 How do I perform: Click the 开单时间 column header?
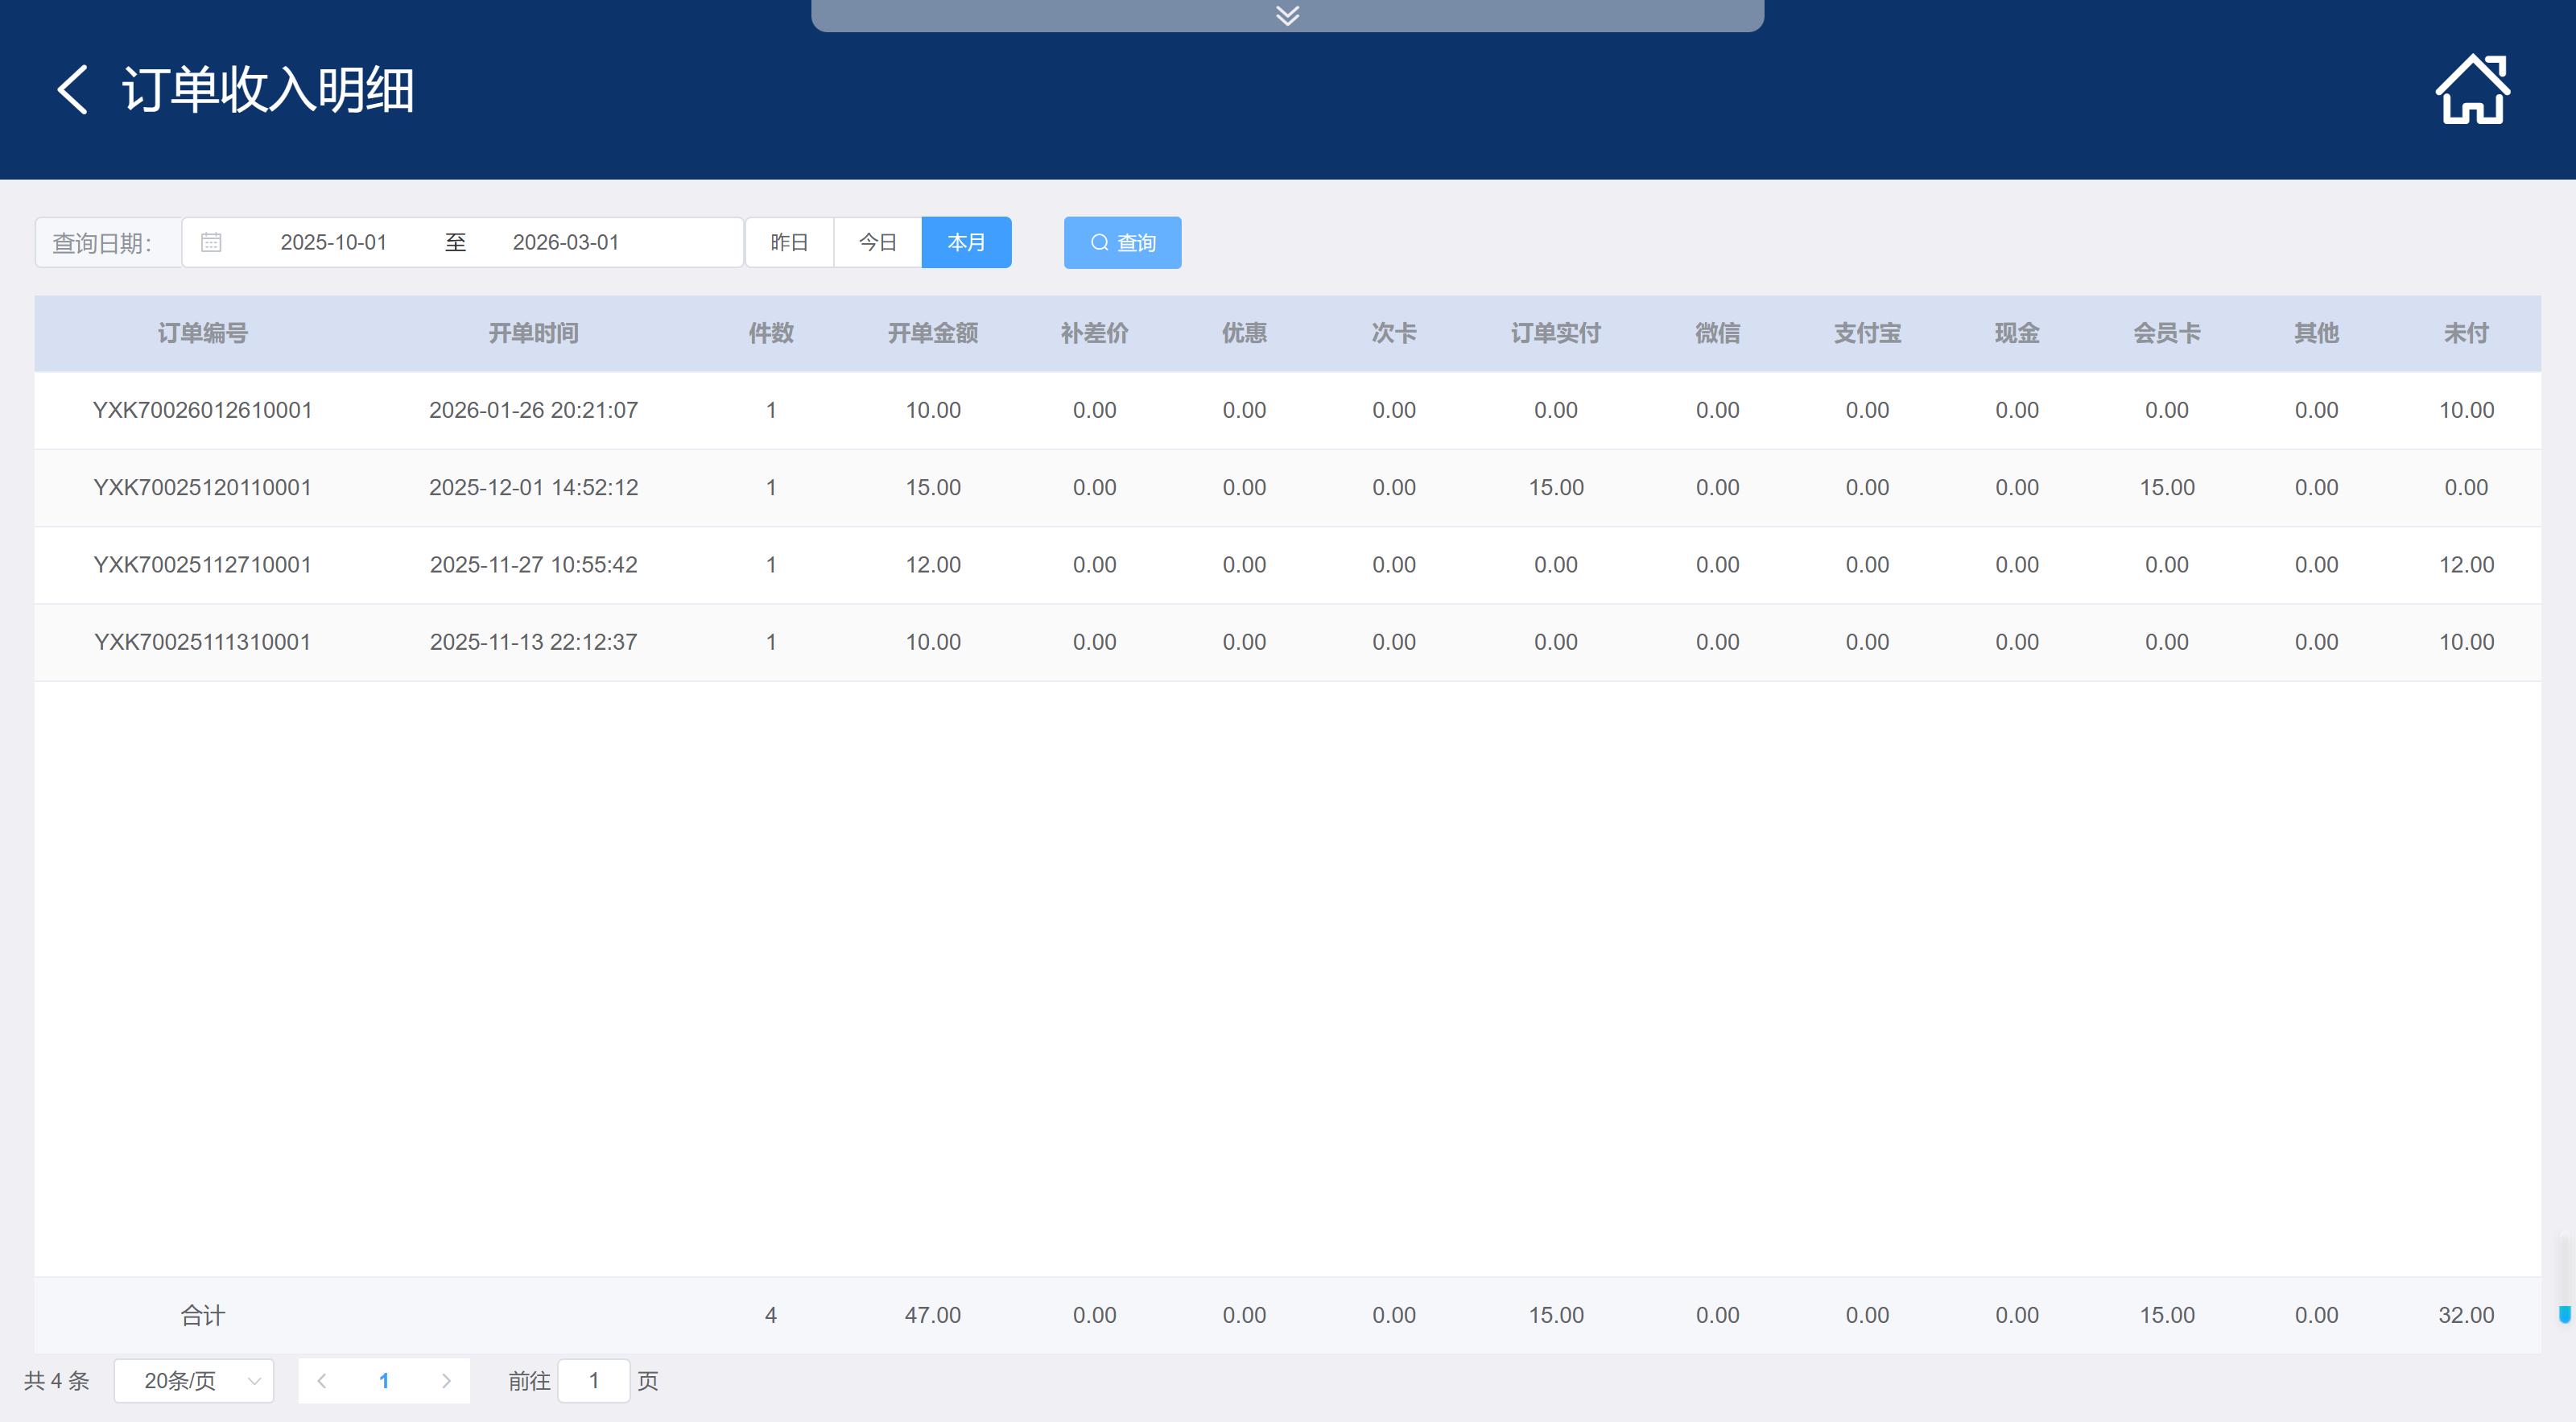[533, 333]
